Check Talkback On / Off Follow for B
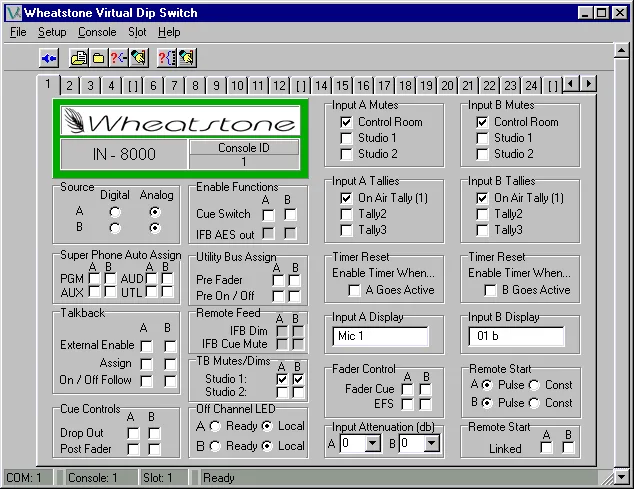634x489 pixels. pyautogui.click(x=170, y=381)
